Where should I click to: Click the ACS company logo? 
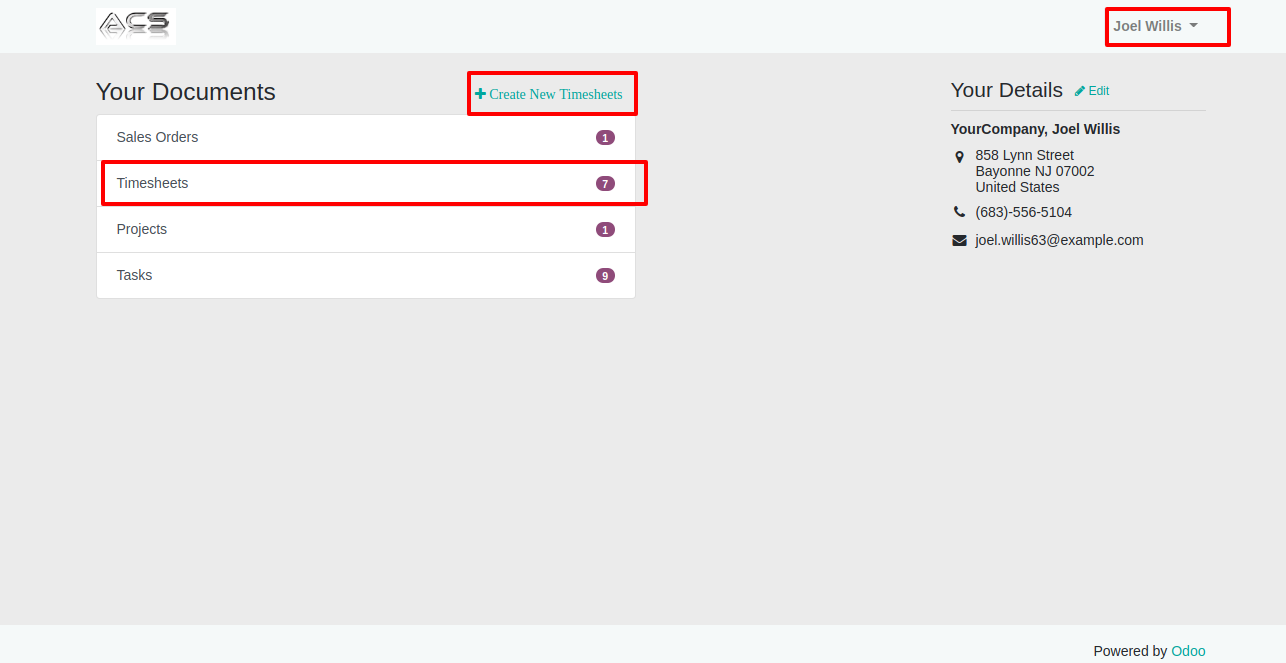[x=136, y=26]
